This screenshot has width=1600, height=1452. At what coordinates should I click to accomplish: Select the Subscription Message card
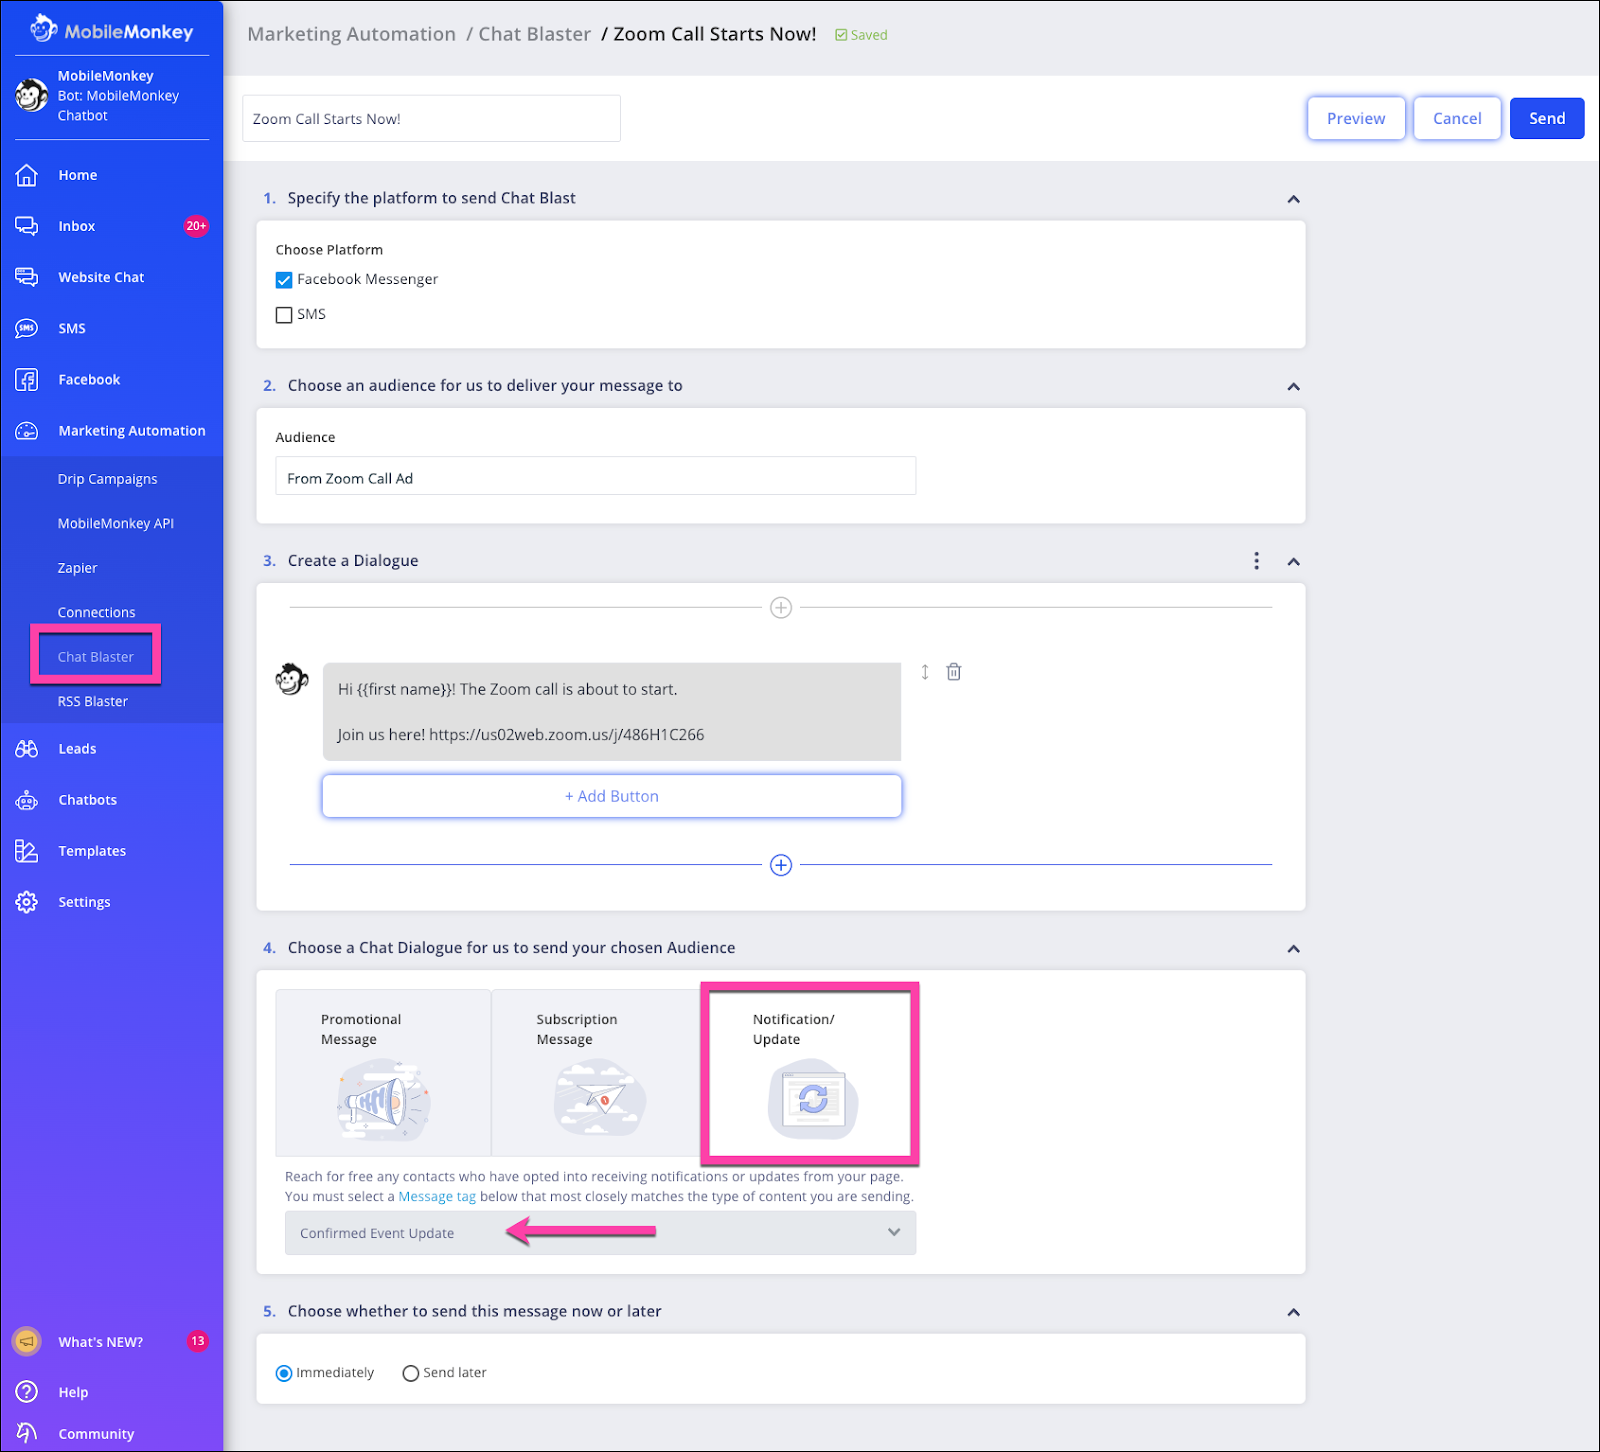coord(598,1073)
